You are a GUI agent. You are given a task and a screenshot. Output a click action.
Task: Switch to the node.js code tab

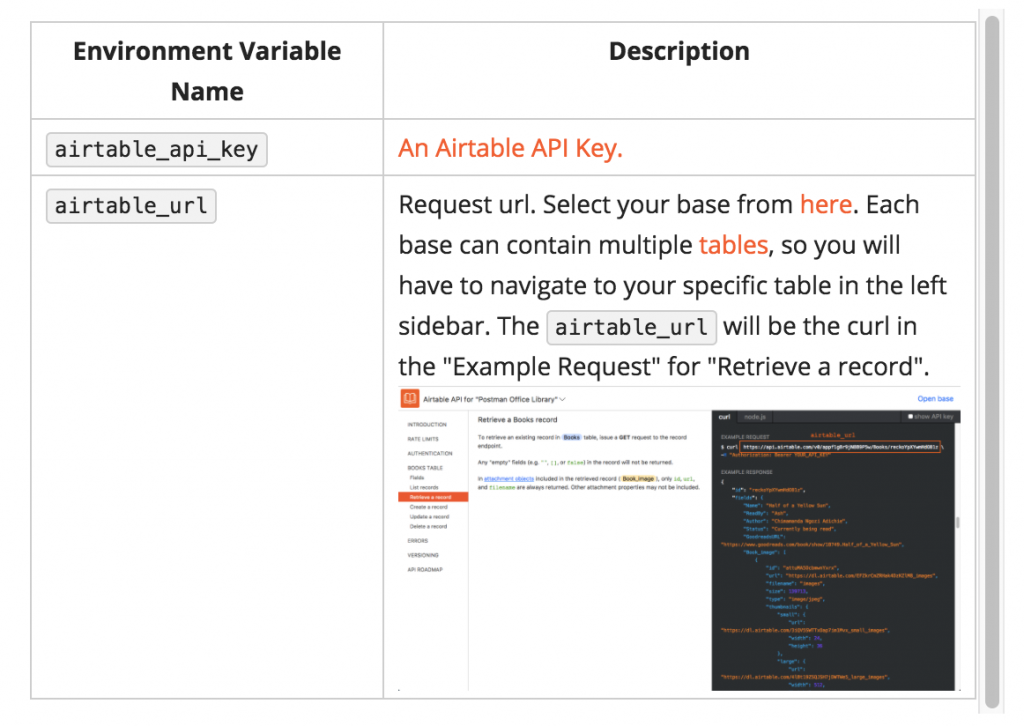[755, 417]
